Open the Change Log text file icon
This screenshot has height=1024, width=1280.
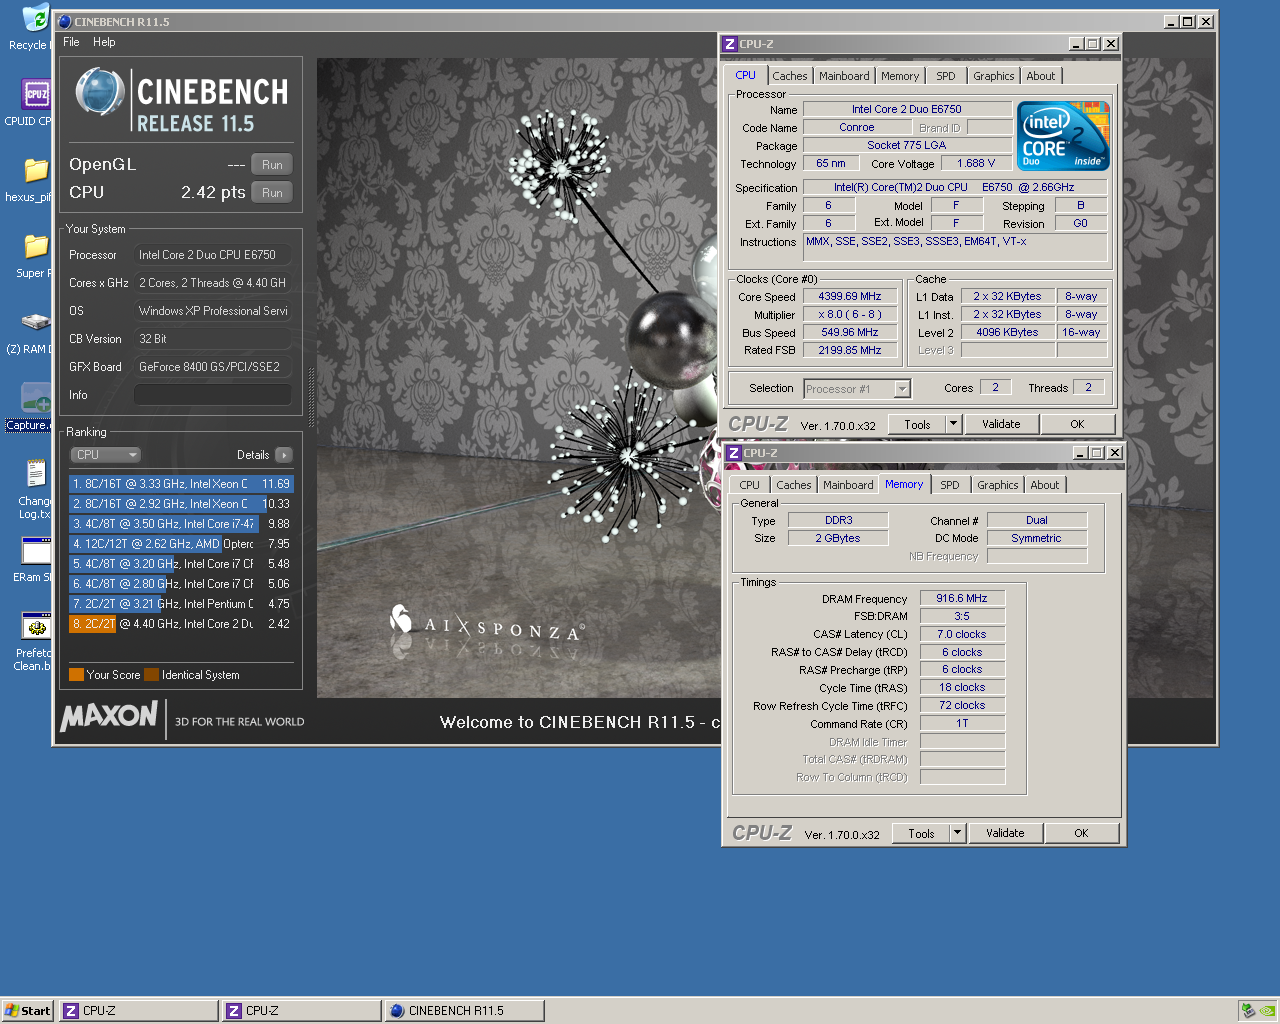pyautogui.click(x=36, y=474)
